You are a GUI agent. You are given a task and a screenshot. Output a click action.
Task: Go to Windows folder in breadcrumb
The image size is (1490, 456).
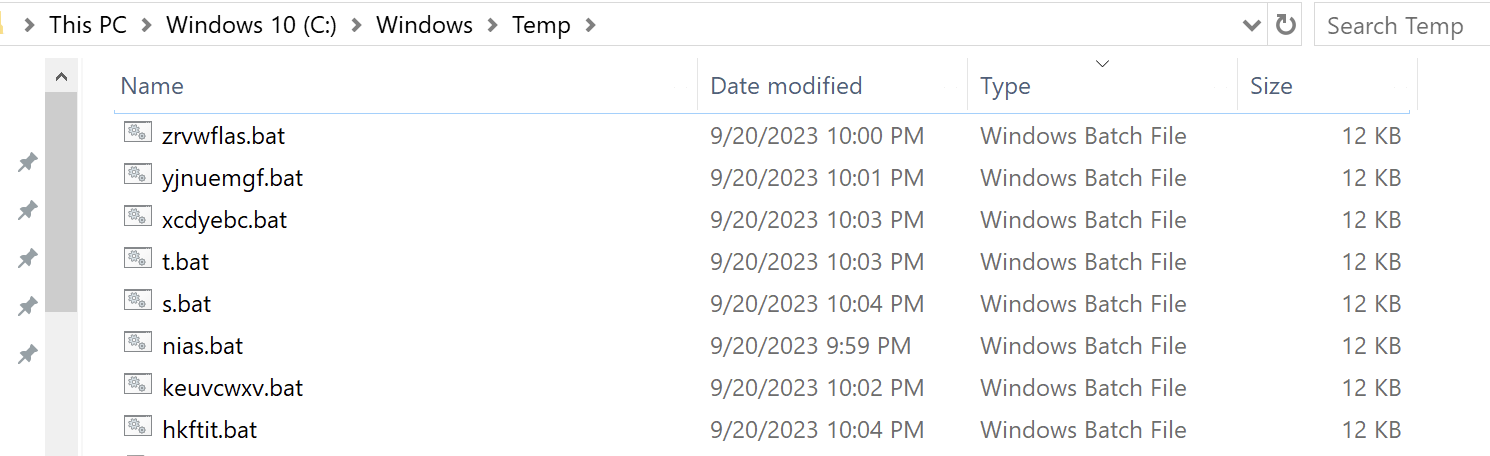(x=424, y=25)
